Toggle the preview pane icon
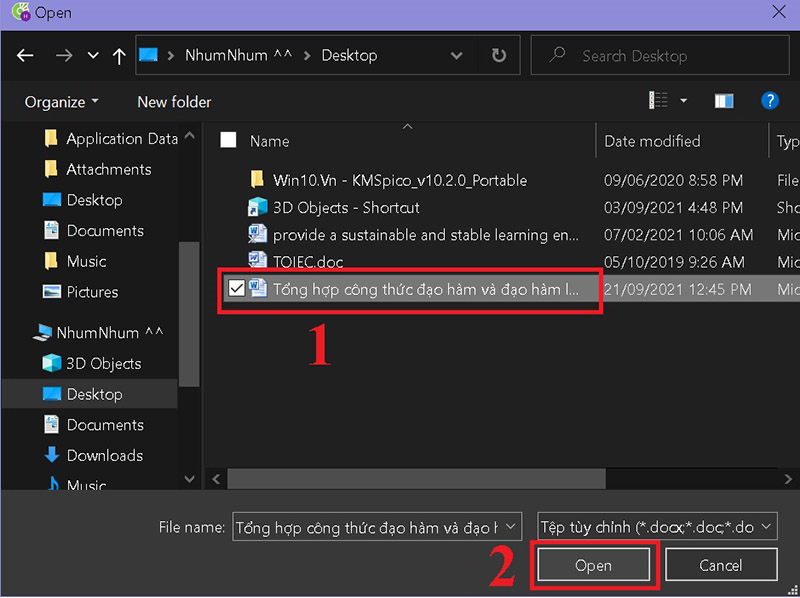 click(x=724, y=101)
